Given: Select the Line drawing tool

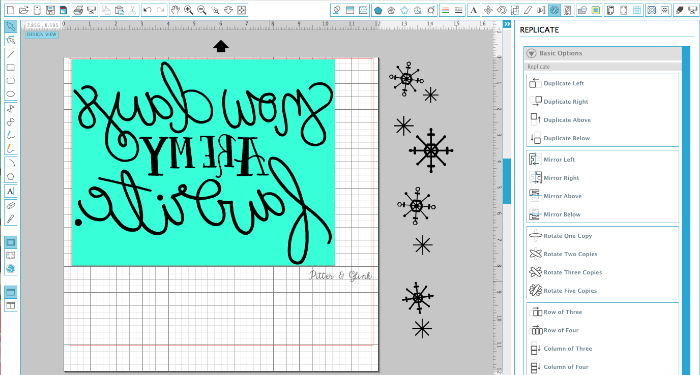Looking at the screenshot, I should pos(11,54).
